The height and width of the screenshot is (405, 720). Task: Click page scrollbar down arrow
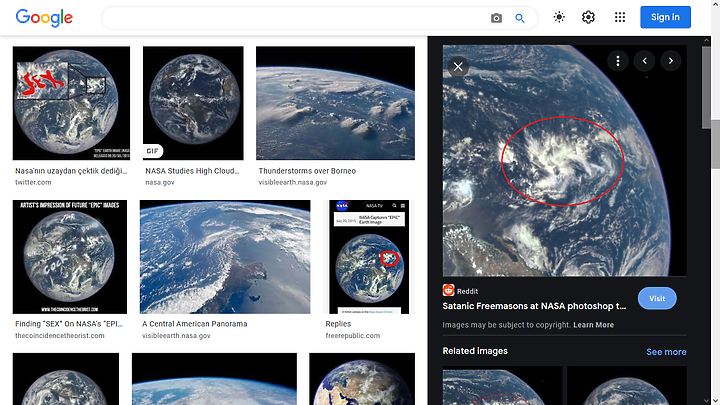pyautogui.click(x=716, y=401)
